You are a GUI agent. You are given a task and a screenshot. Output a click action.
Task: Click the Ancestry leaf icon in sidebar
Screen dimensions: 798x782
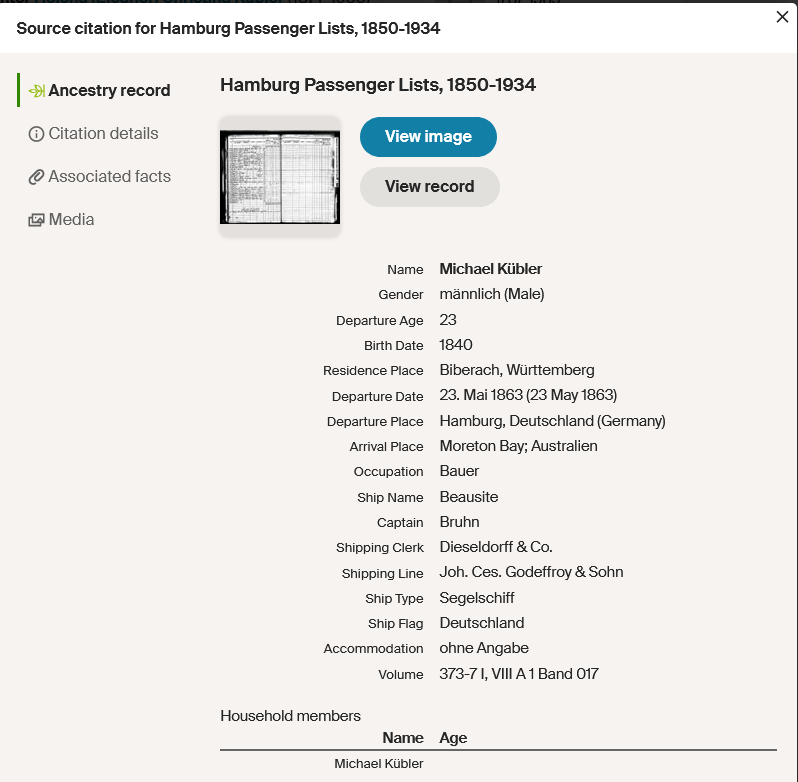(x=37, y=91)
